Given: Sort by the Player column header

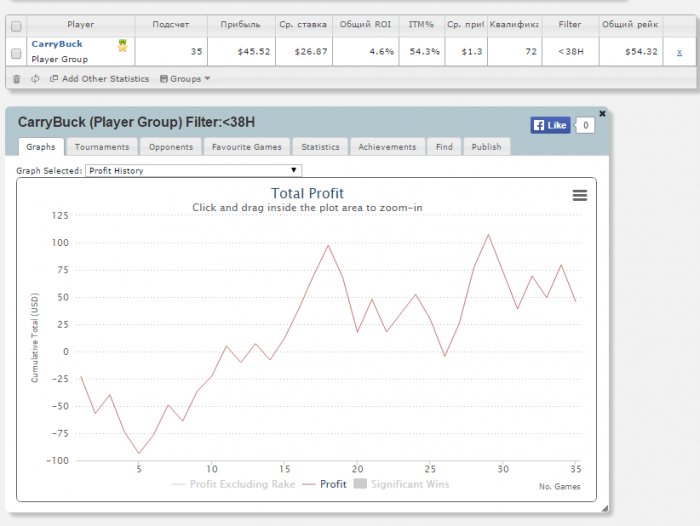Looking at the screenshot, I should [81, 25].
